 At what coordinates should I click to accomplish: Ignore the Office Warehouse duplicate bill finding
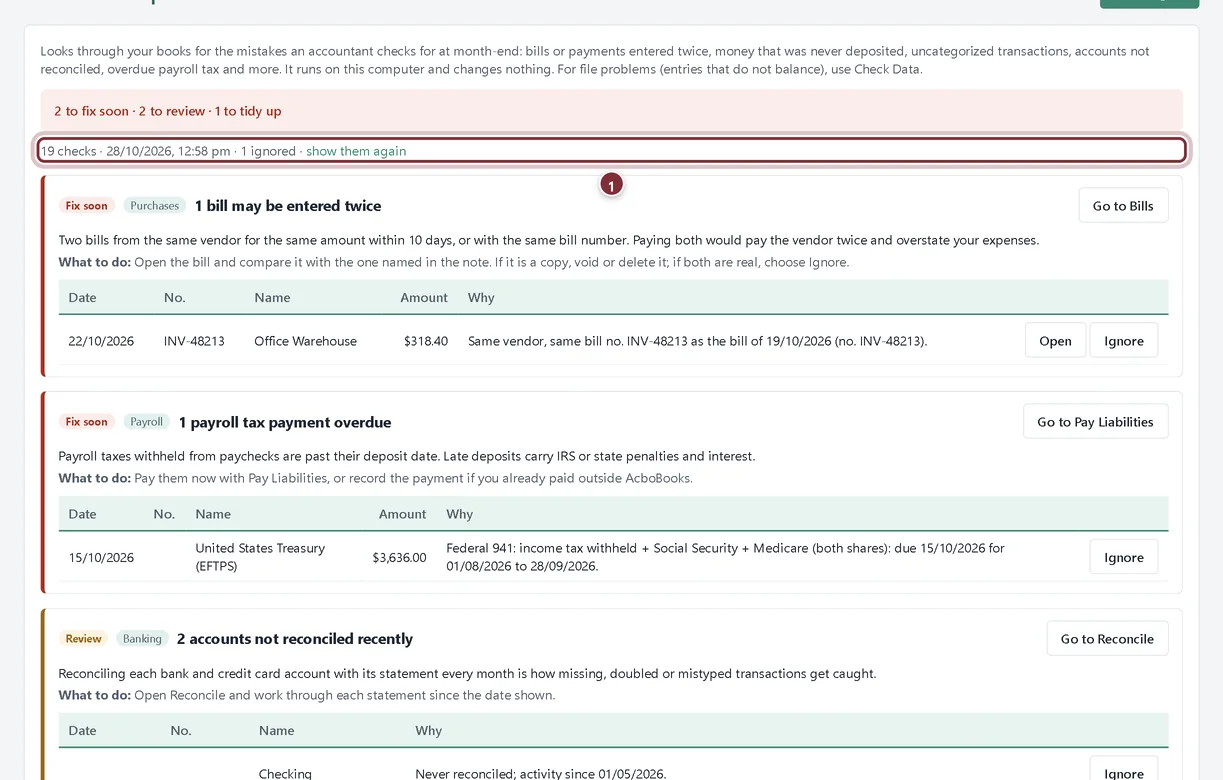[1124, 341]
